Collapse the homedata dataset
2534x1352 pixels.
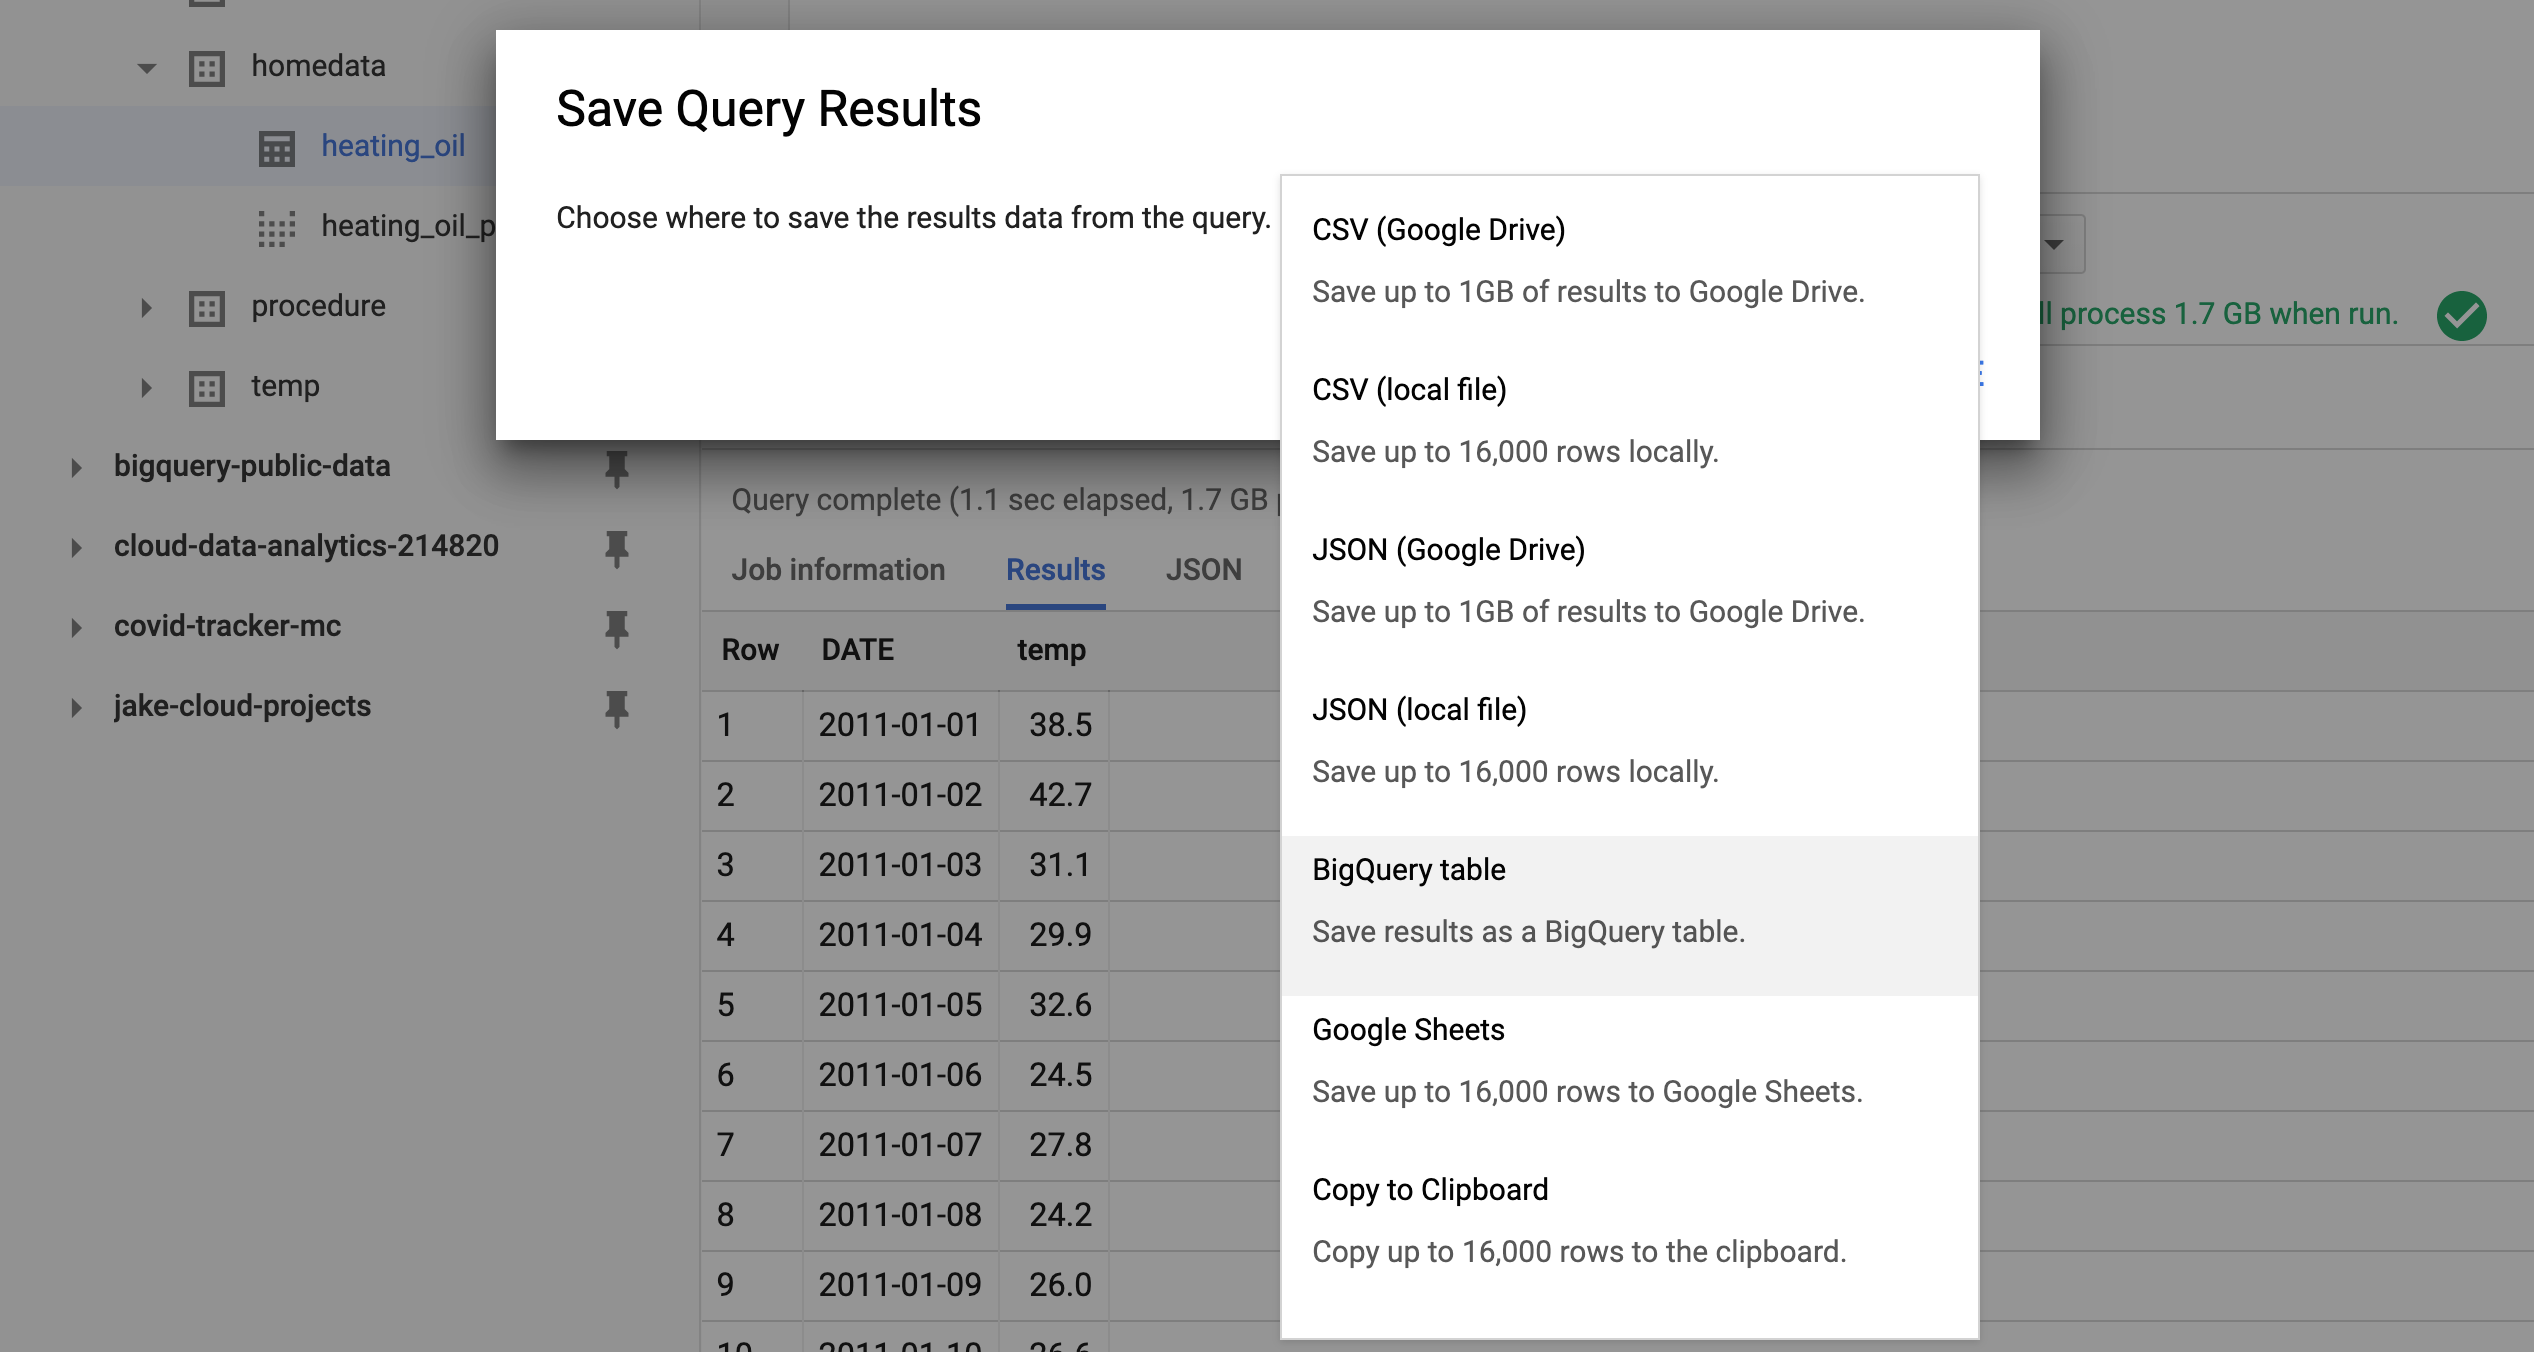[146, 68]
